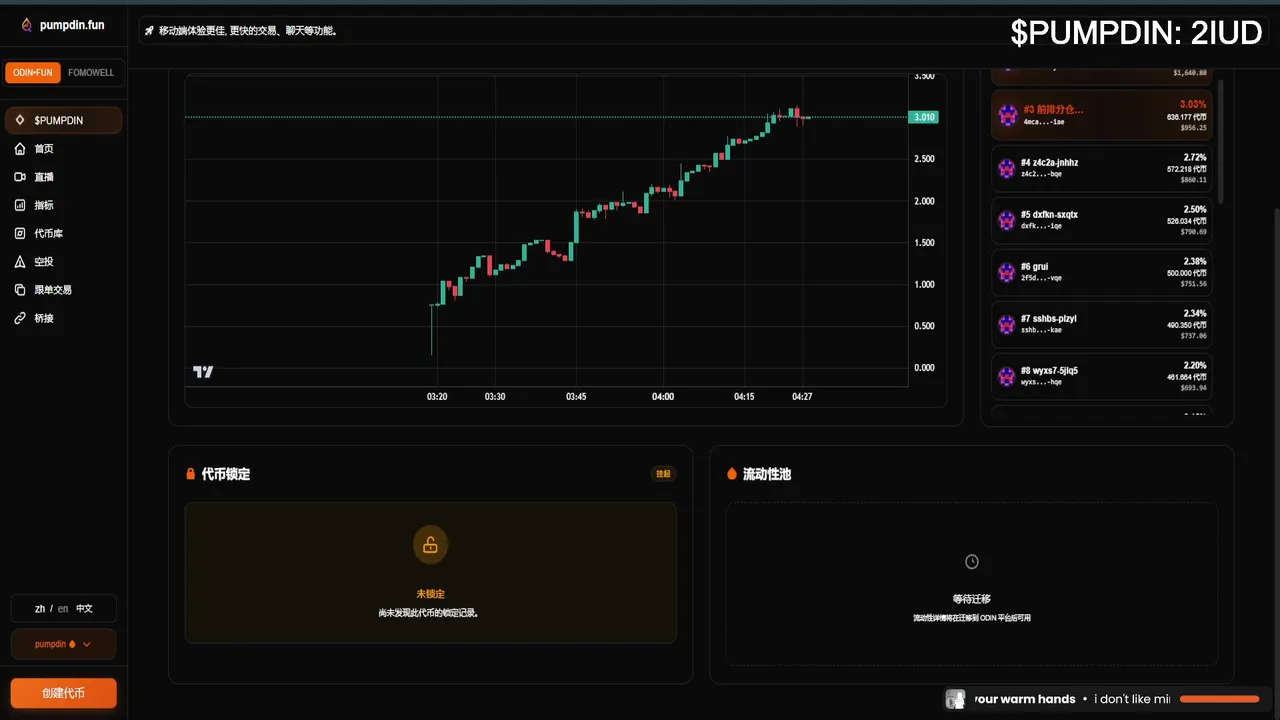Click the music player album thumbnail

[956, 699]
